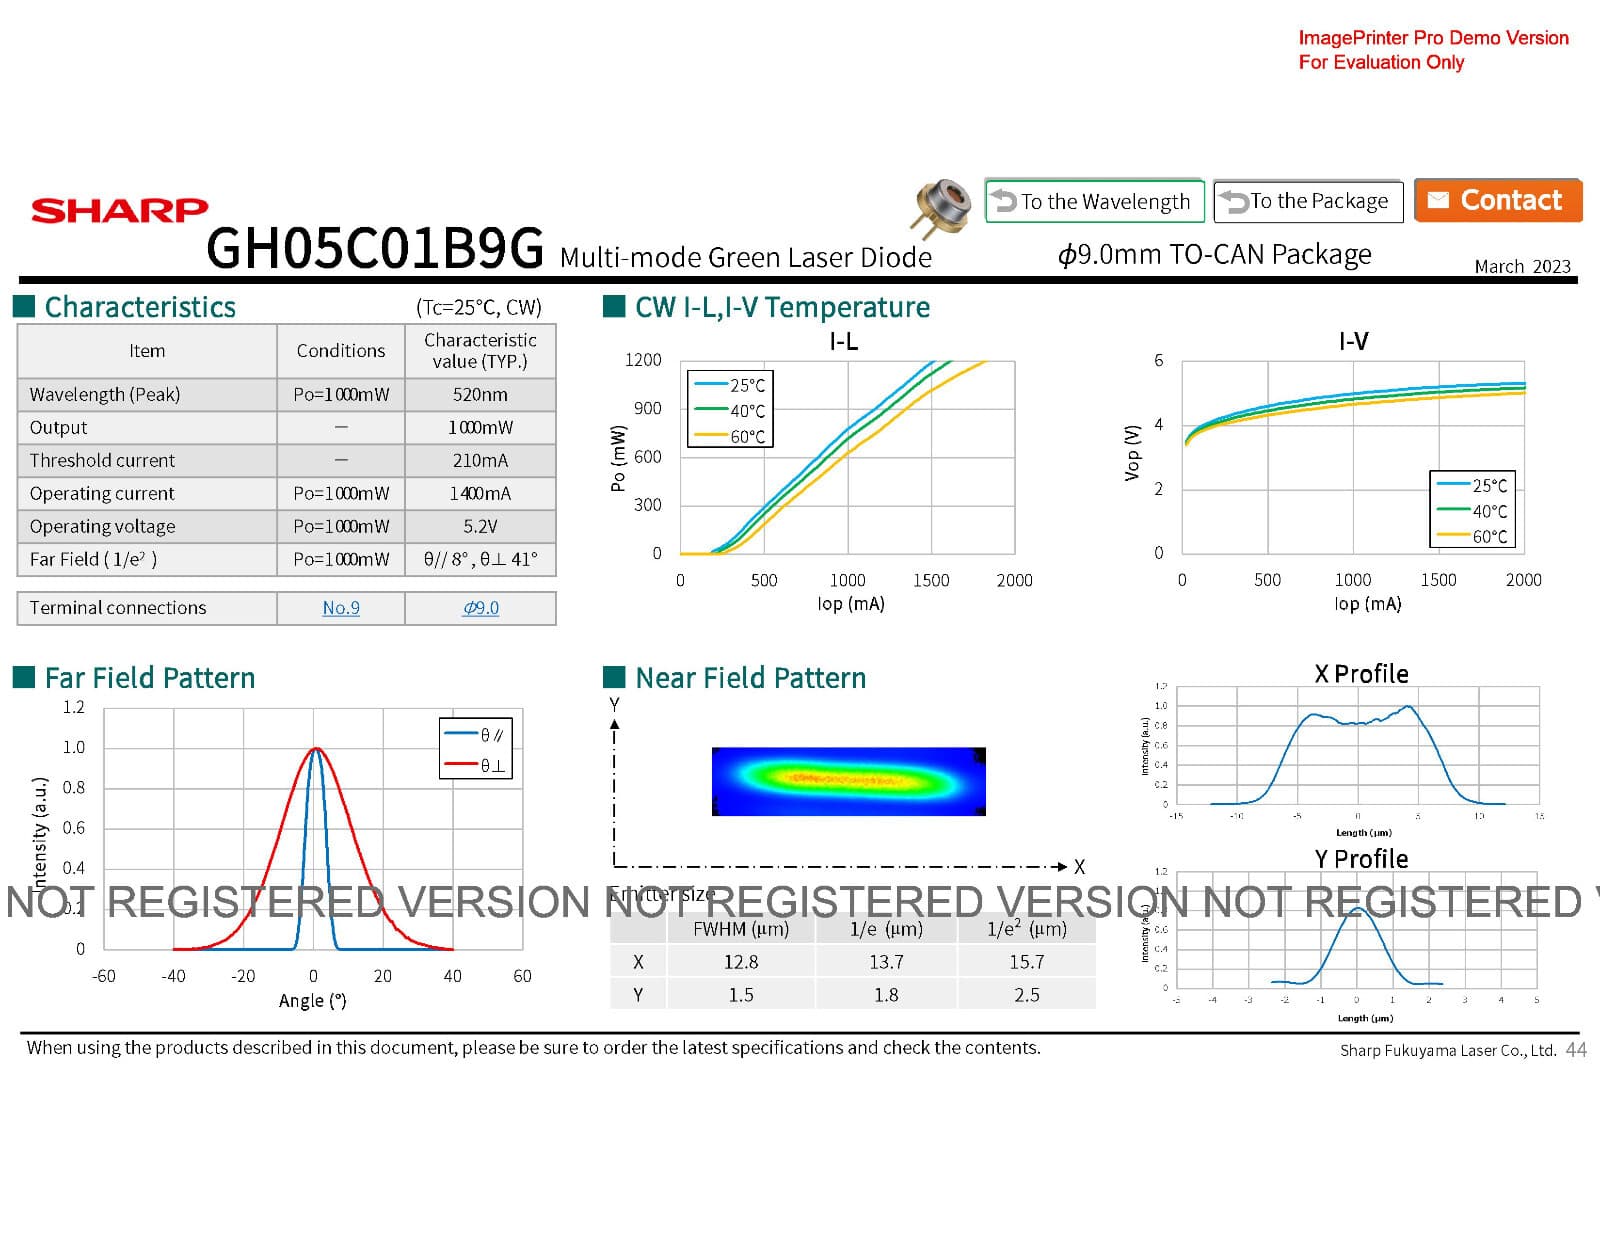Click the SHARP logo
1600x1236 pixels.
119,210
